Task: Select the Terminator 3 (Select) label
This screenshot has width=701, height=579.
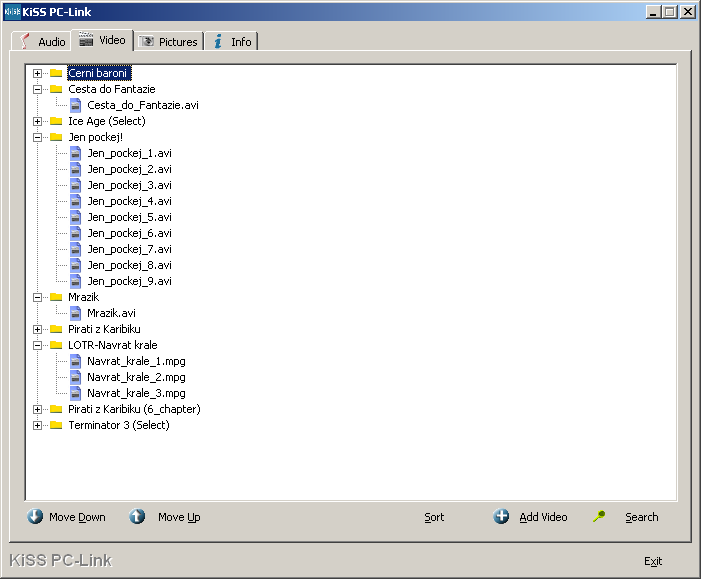Action: click(119, 425)
